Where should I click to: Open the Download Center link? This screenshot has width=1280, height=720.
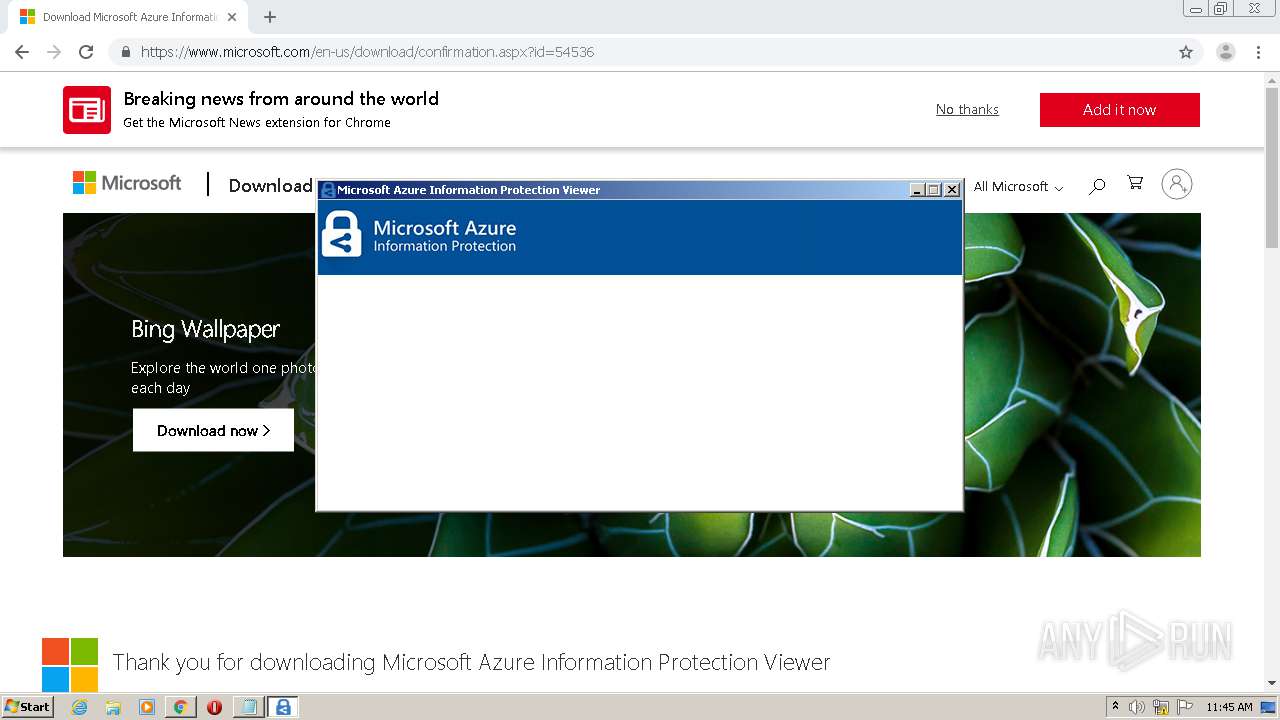[270, 185]
